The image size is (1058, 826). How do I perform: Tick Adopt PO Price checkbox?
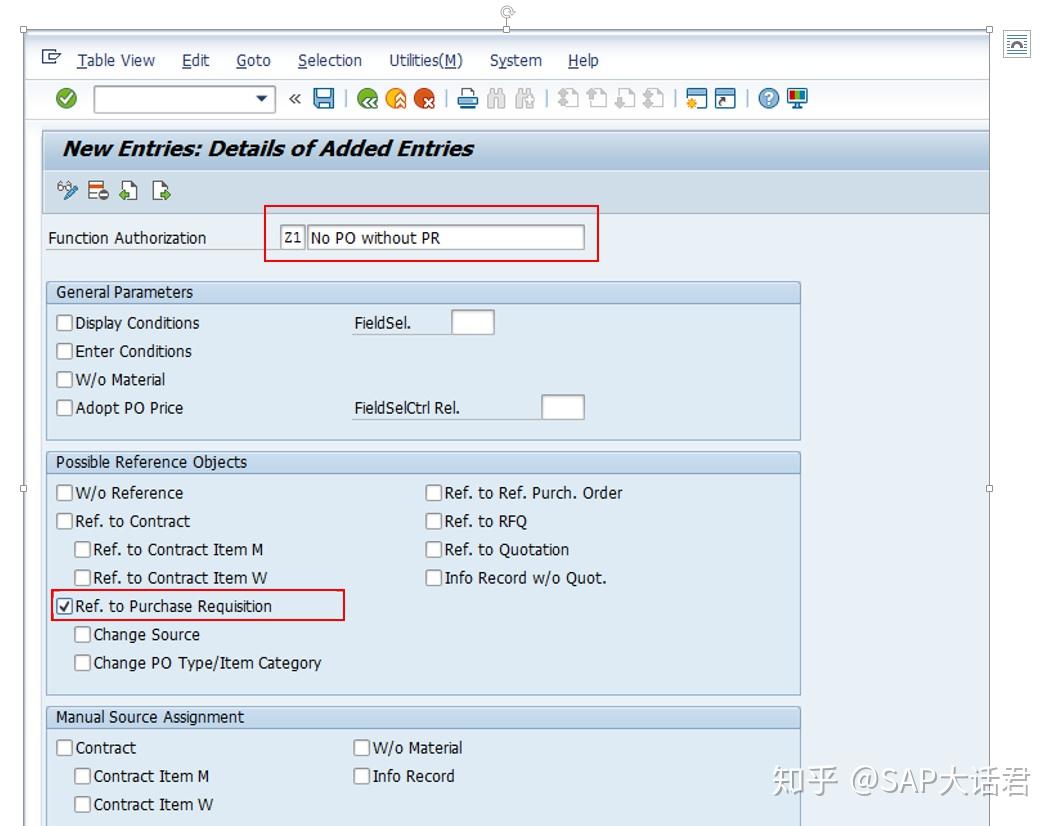[65, 408]
